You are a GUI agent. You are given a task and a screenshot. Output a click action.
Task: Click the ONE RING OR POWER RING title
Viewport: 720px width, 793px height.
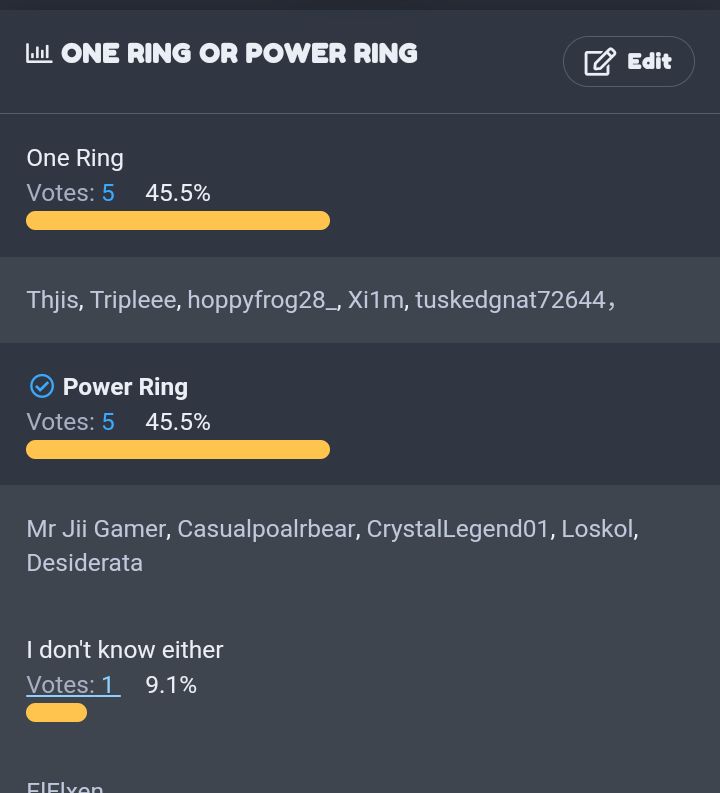239,54
